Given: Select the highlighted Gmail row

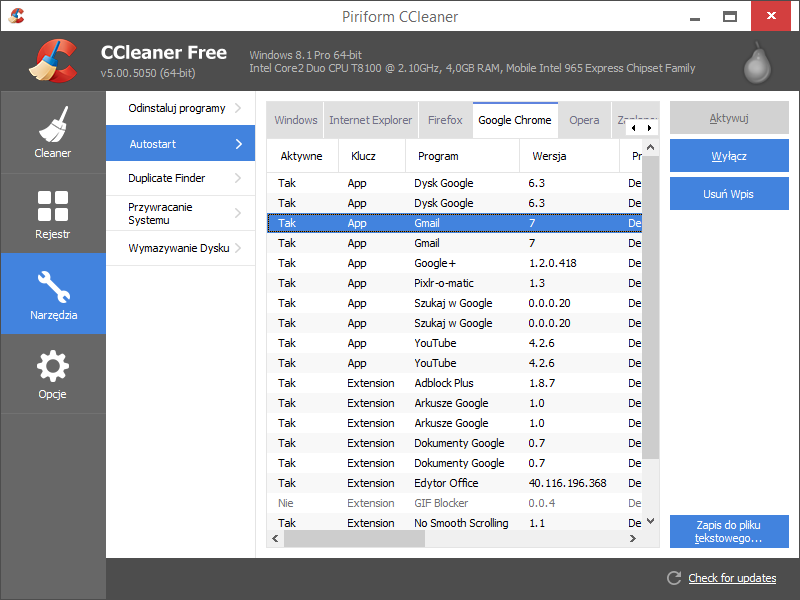Looking at the screenshot, I should [x=454, y=223].
